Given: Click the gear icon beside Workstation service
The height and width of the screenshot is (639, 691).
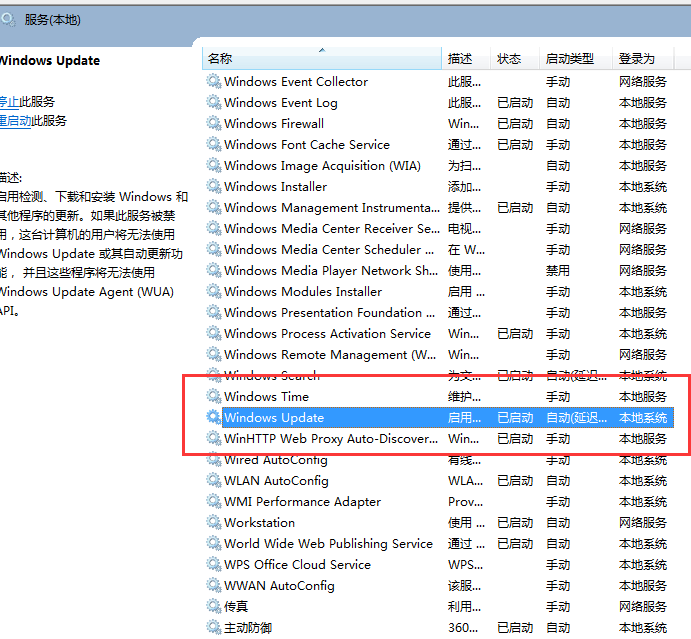Looking at the screenshot, I should tap(214, 523).
